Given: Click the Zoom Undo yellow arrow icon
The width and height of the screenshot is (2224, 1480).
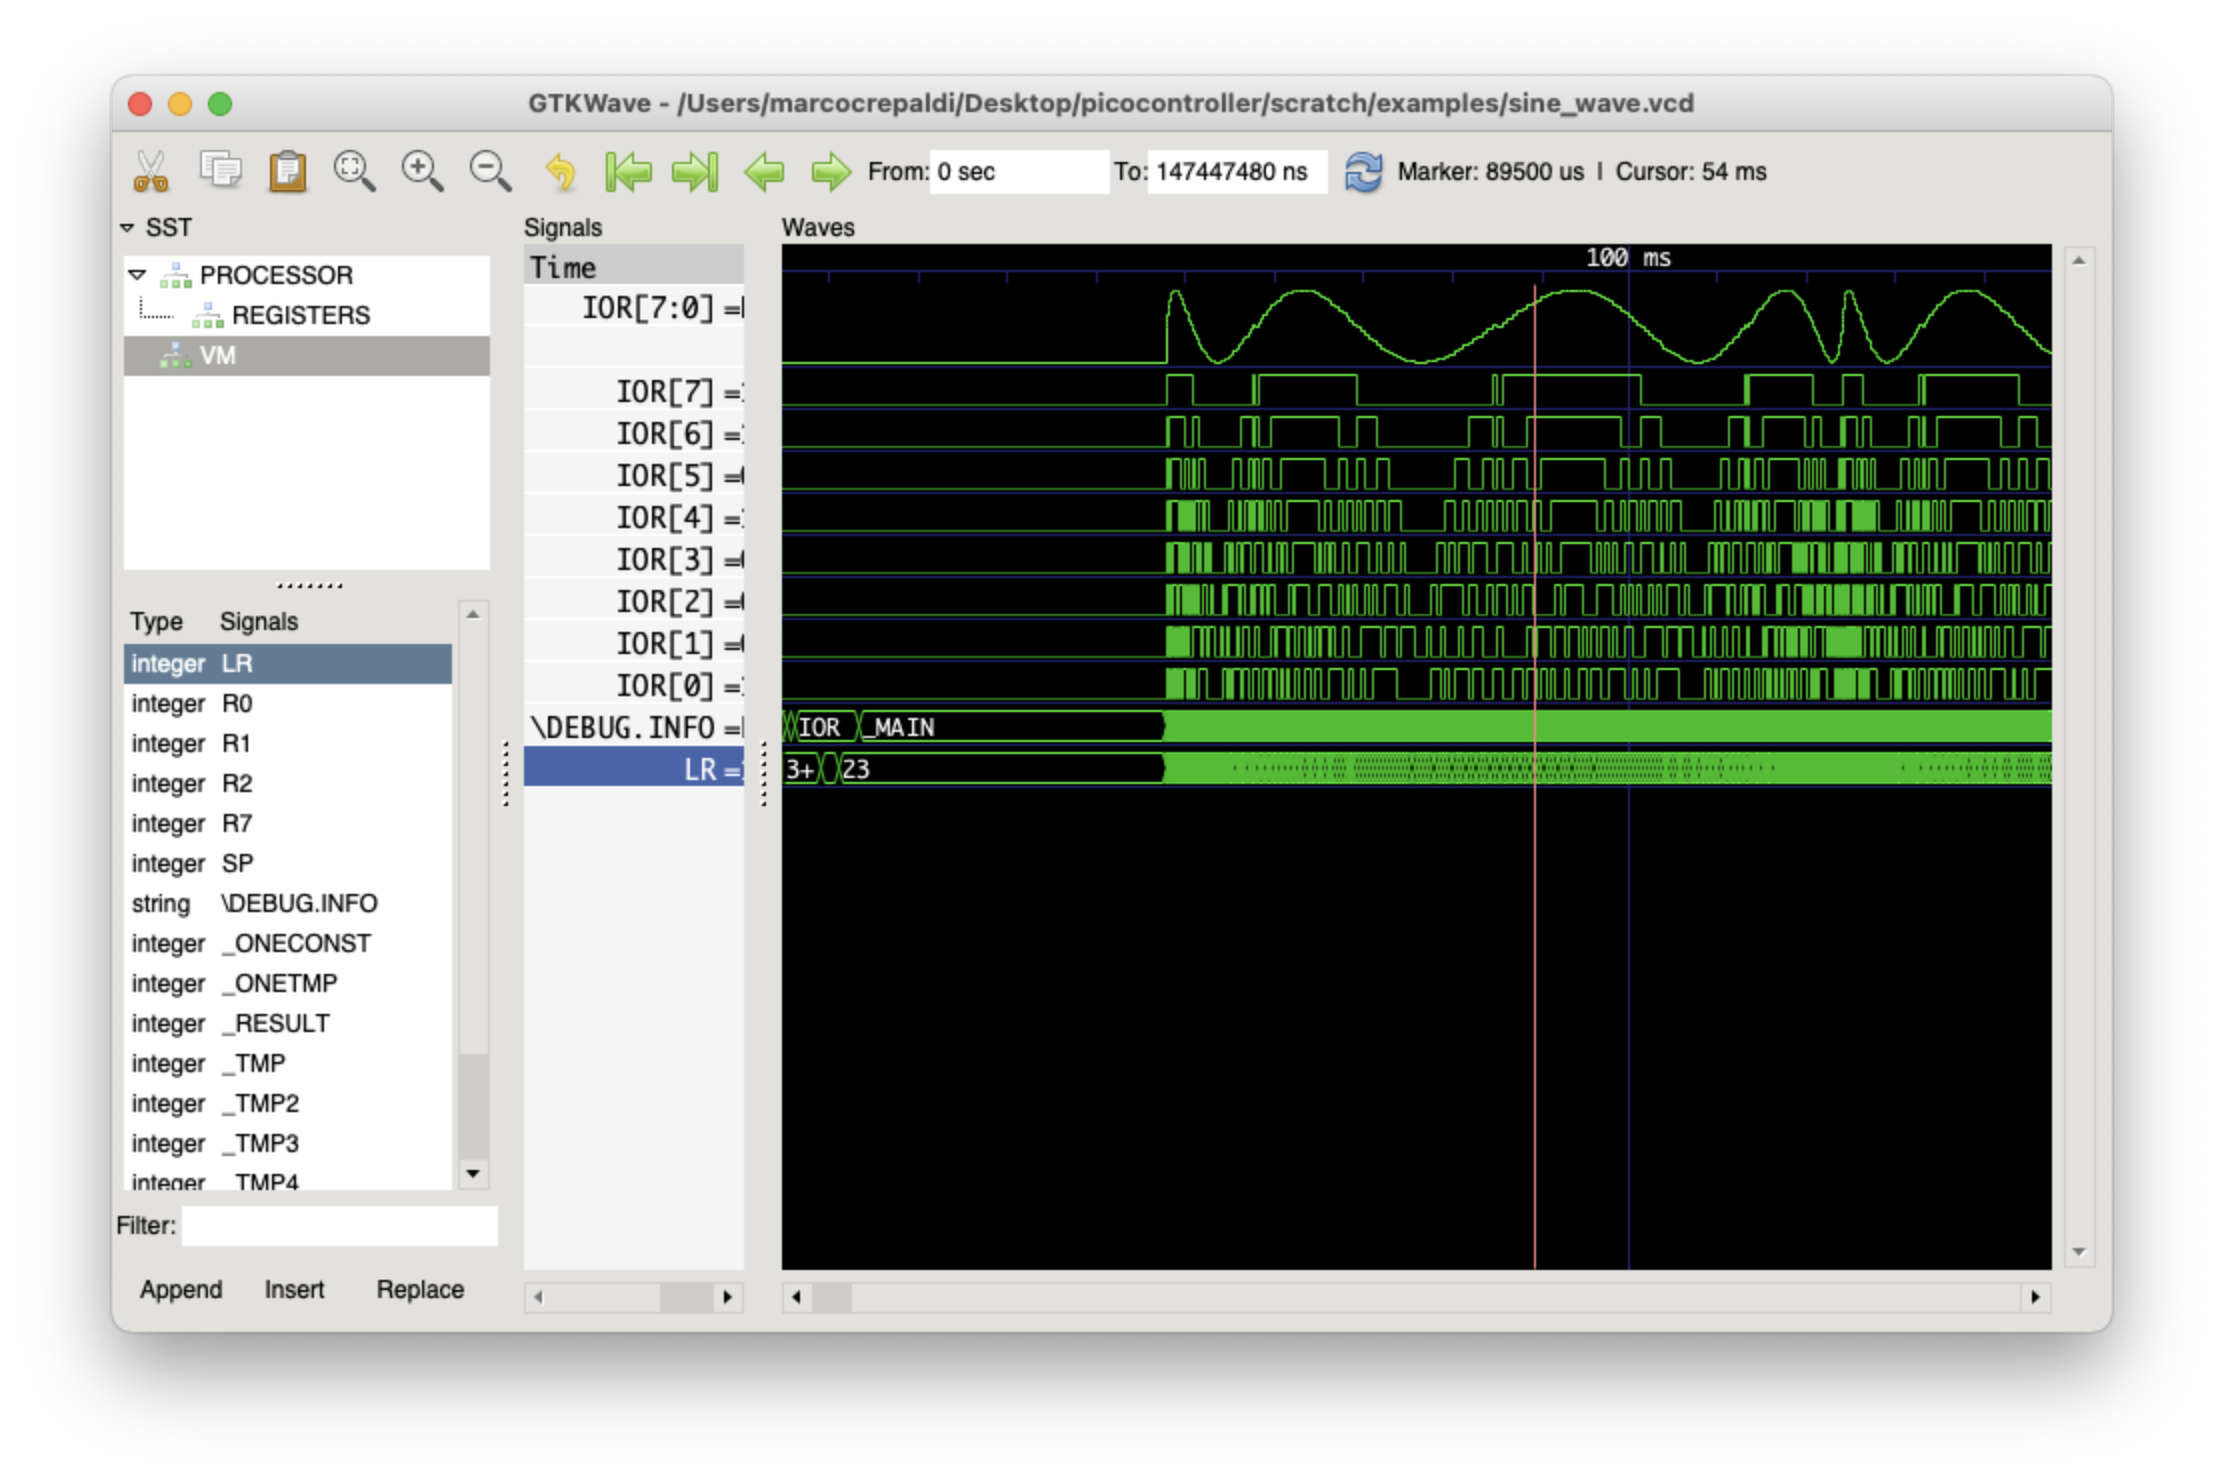Looking at the screenshot, I should [x=561, y=171].
